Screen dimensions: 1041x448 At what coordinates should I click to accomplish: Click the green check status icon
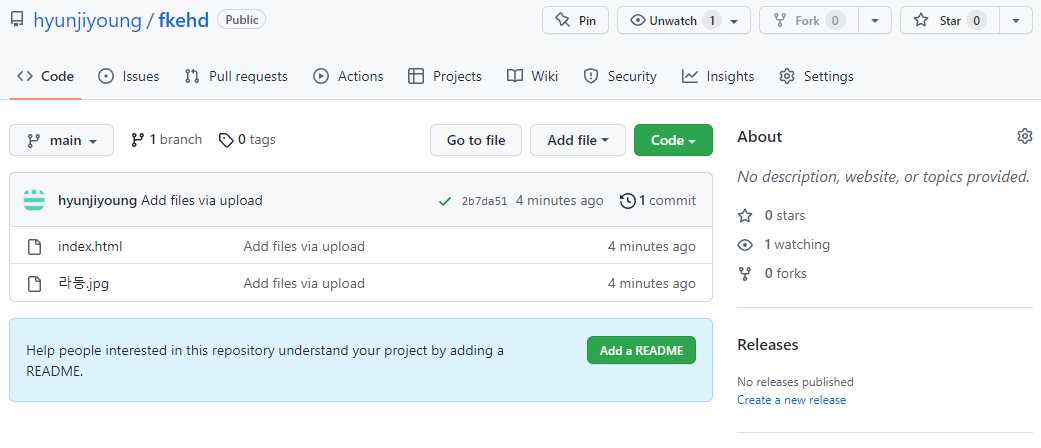pyautogui.click(x=445, y=200)
